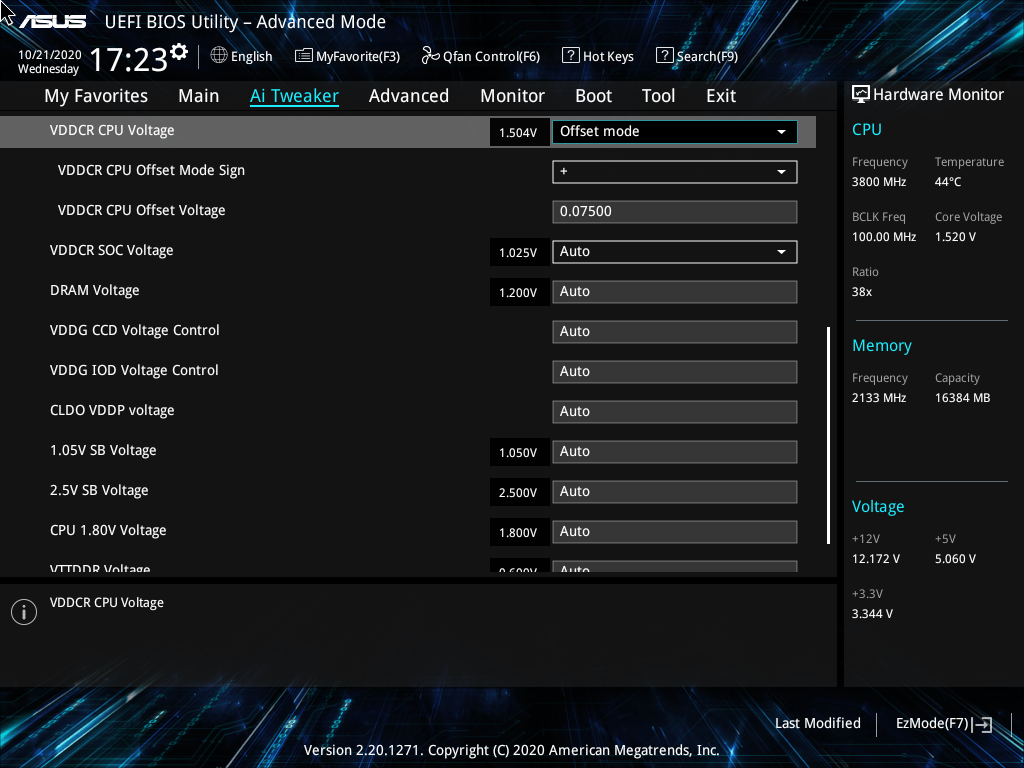This screenshot has width=1024, height=768.
Task: Open the Exit tab
Action: (x=721, y=96)
